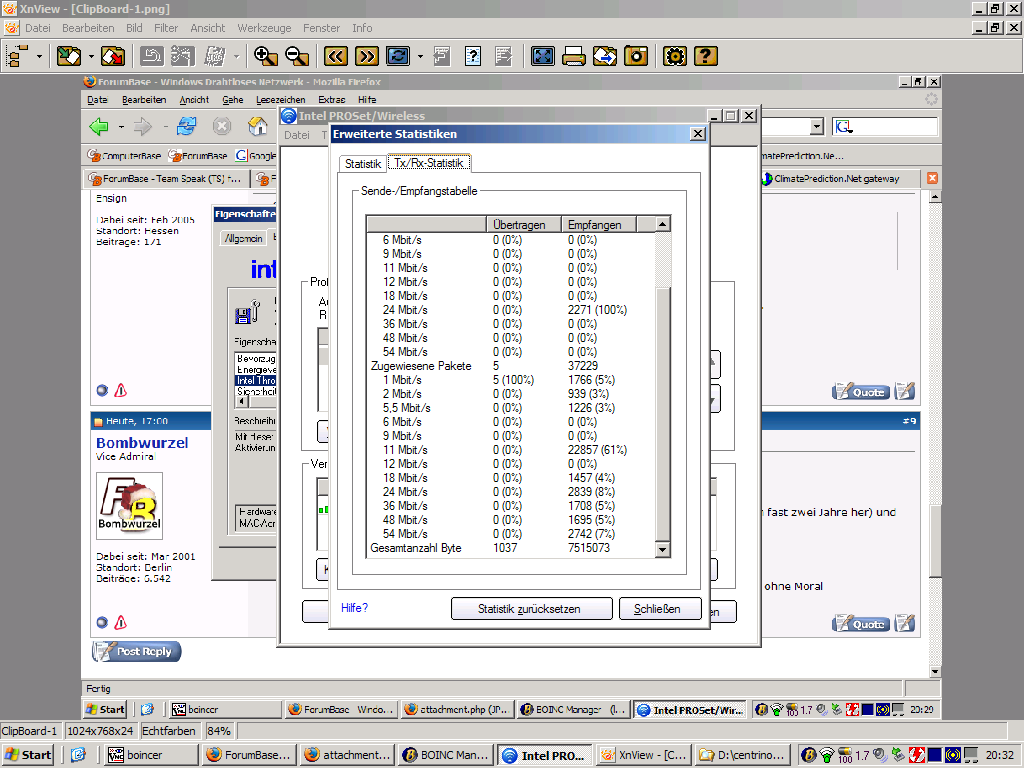Open the XnView Browser toolbar icon

click(x=18, y=56)
